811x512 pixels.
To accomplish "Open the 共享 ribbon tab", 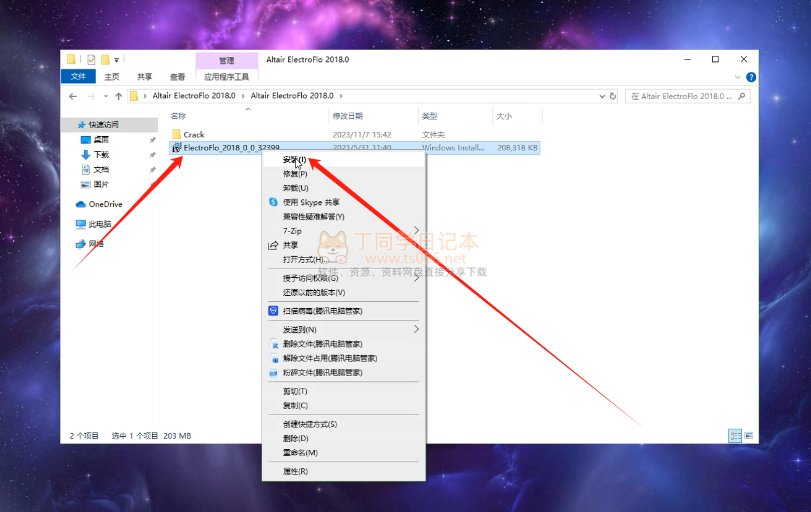I will point(145,77).
